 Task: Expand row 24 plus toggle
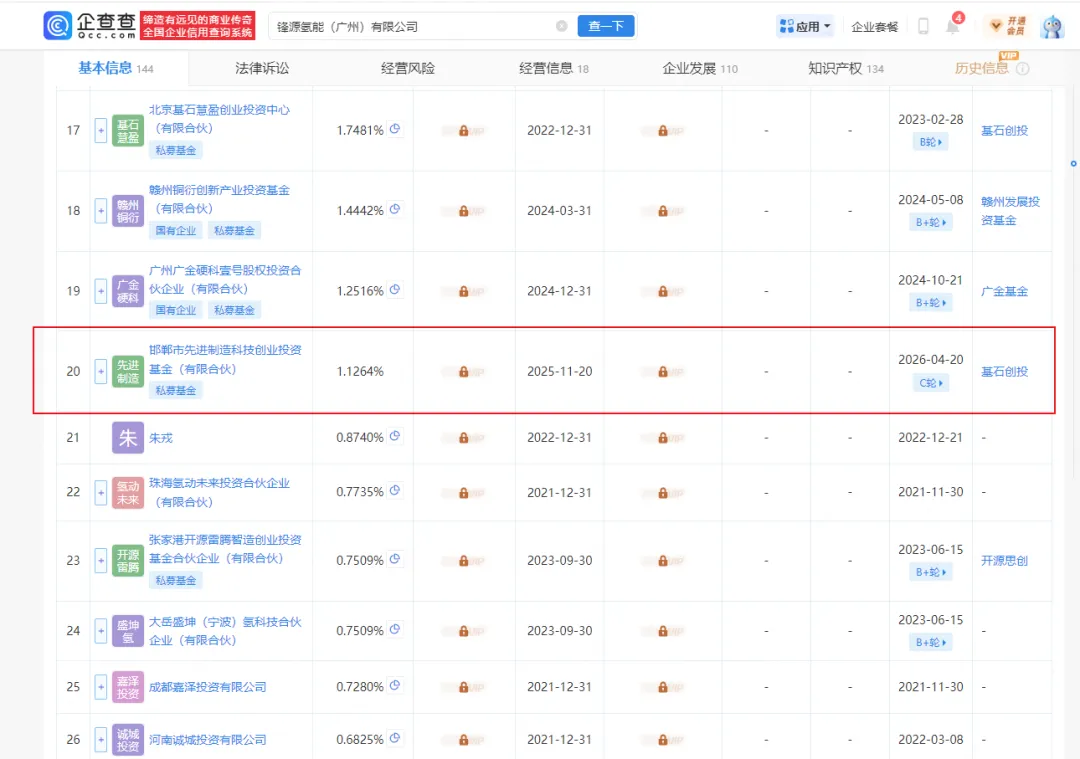tap(101, 631)
